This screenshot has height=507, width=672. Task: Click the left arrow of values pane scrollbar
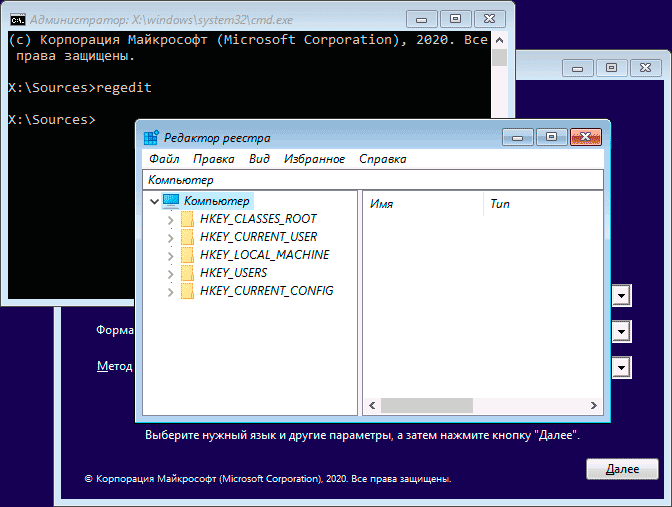372,405
